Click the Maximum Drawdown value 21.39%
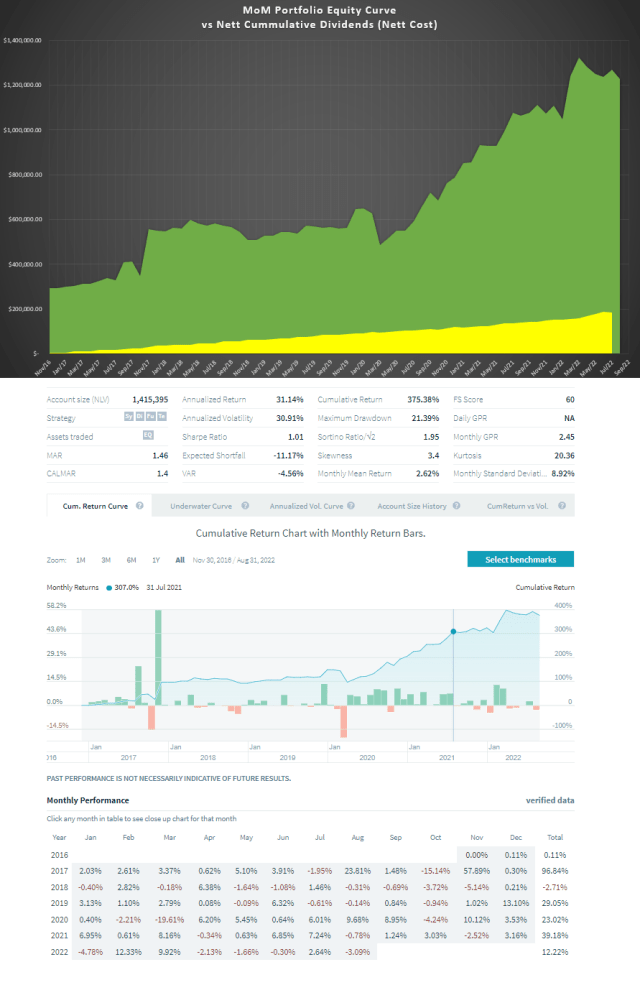 tap(425, 418)
